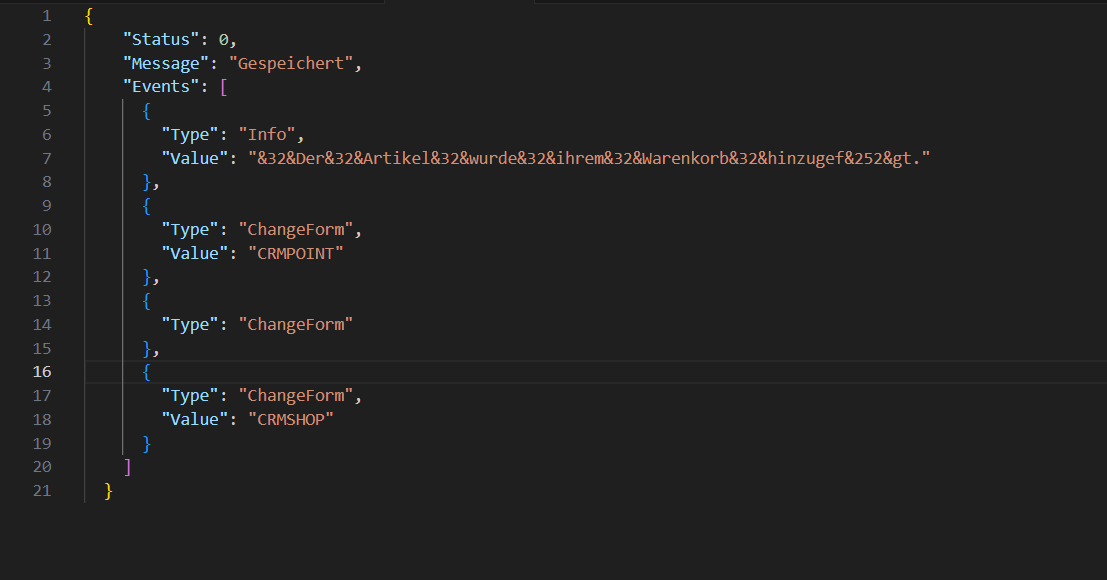Click line number 1 in the gutter
This screenshot has height=580, width=1107.
(46, 16)
